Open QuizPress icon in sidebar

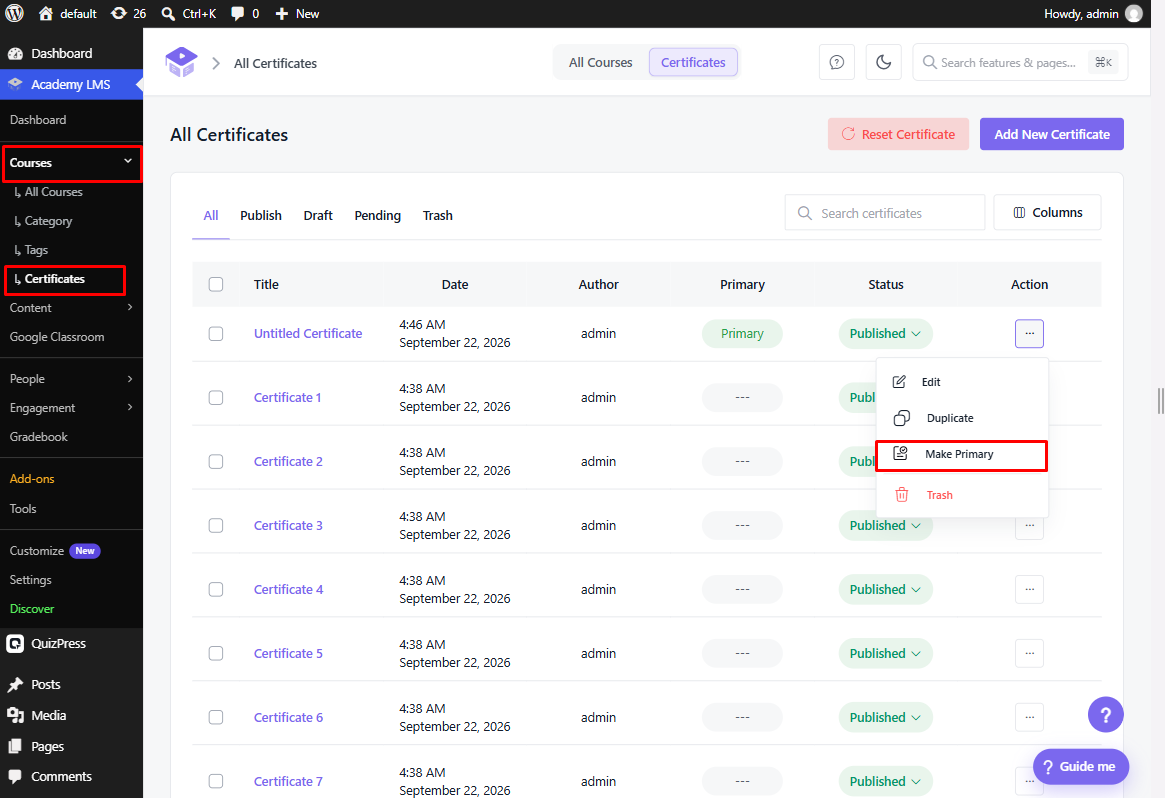(15, 643)
